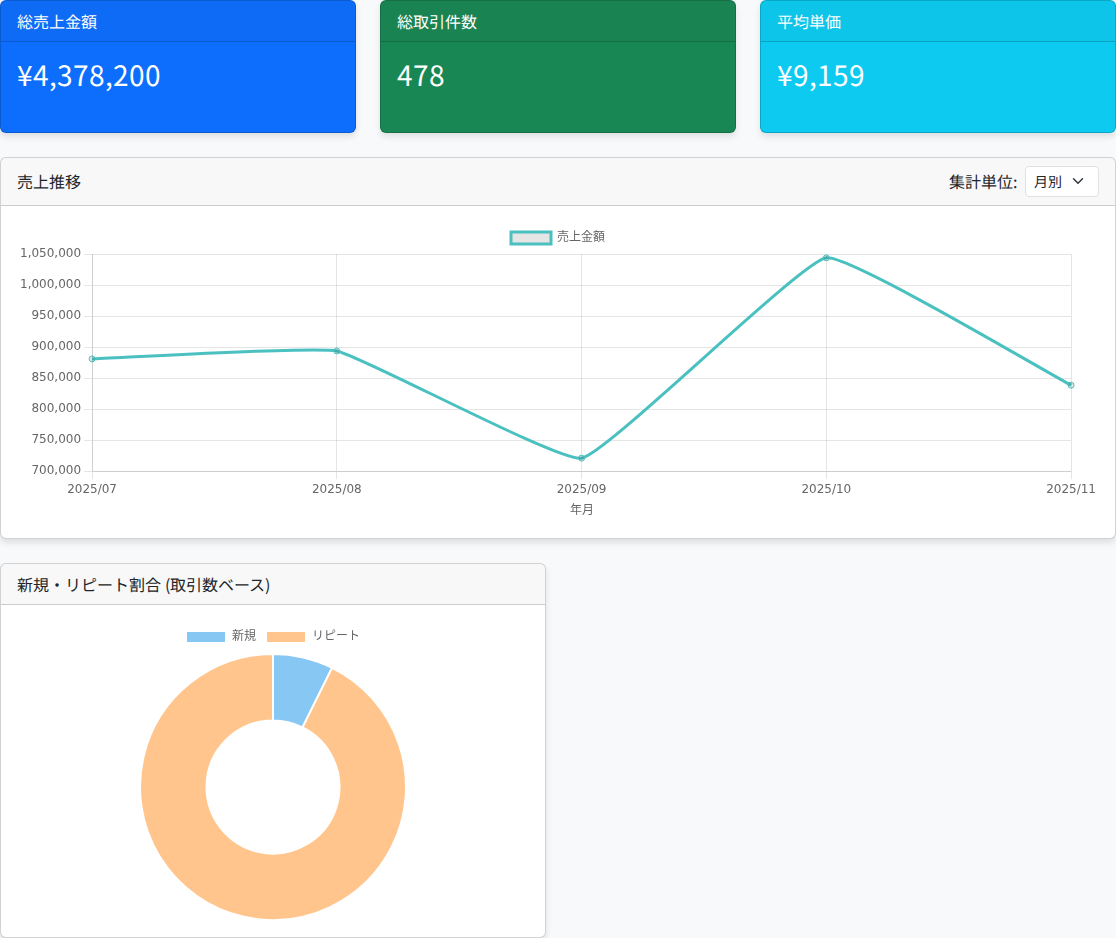Click the 2025/07 data point on line chart
The width and height of the screenshot is (1116, 938).
click(92, 359)
